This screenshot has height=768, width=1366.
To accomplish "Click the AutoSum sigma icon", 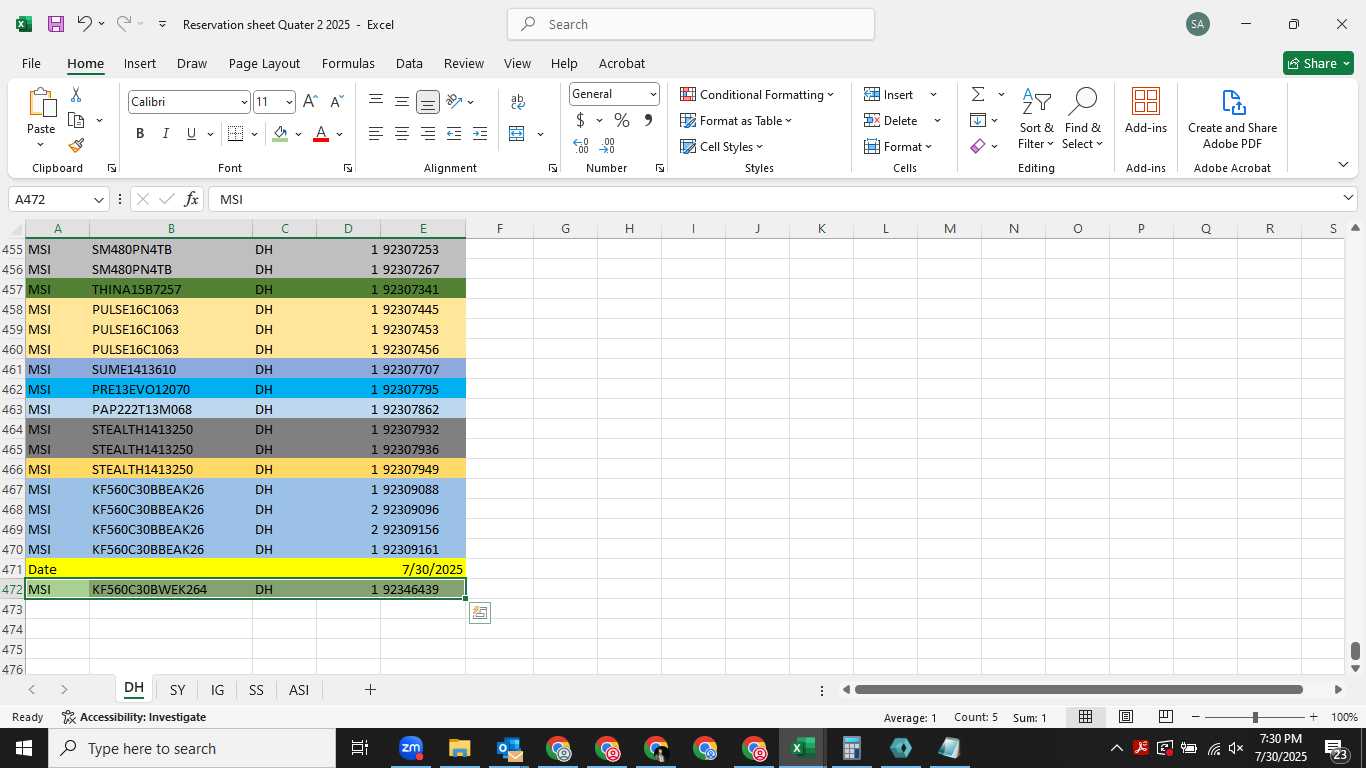I will point(978,94).
